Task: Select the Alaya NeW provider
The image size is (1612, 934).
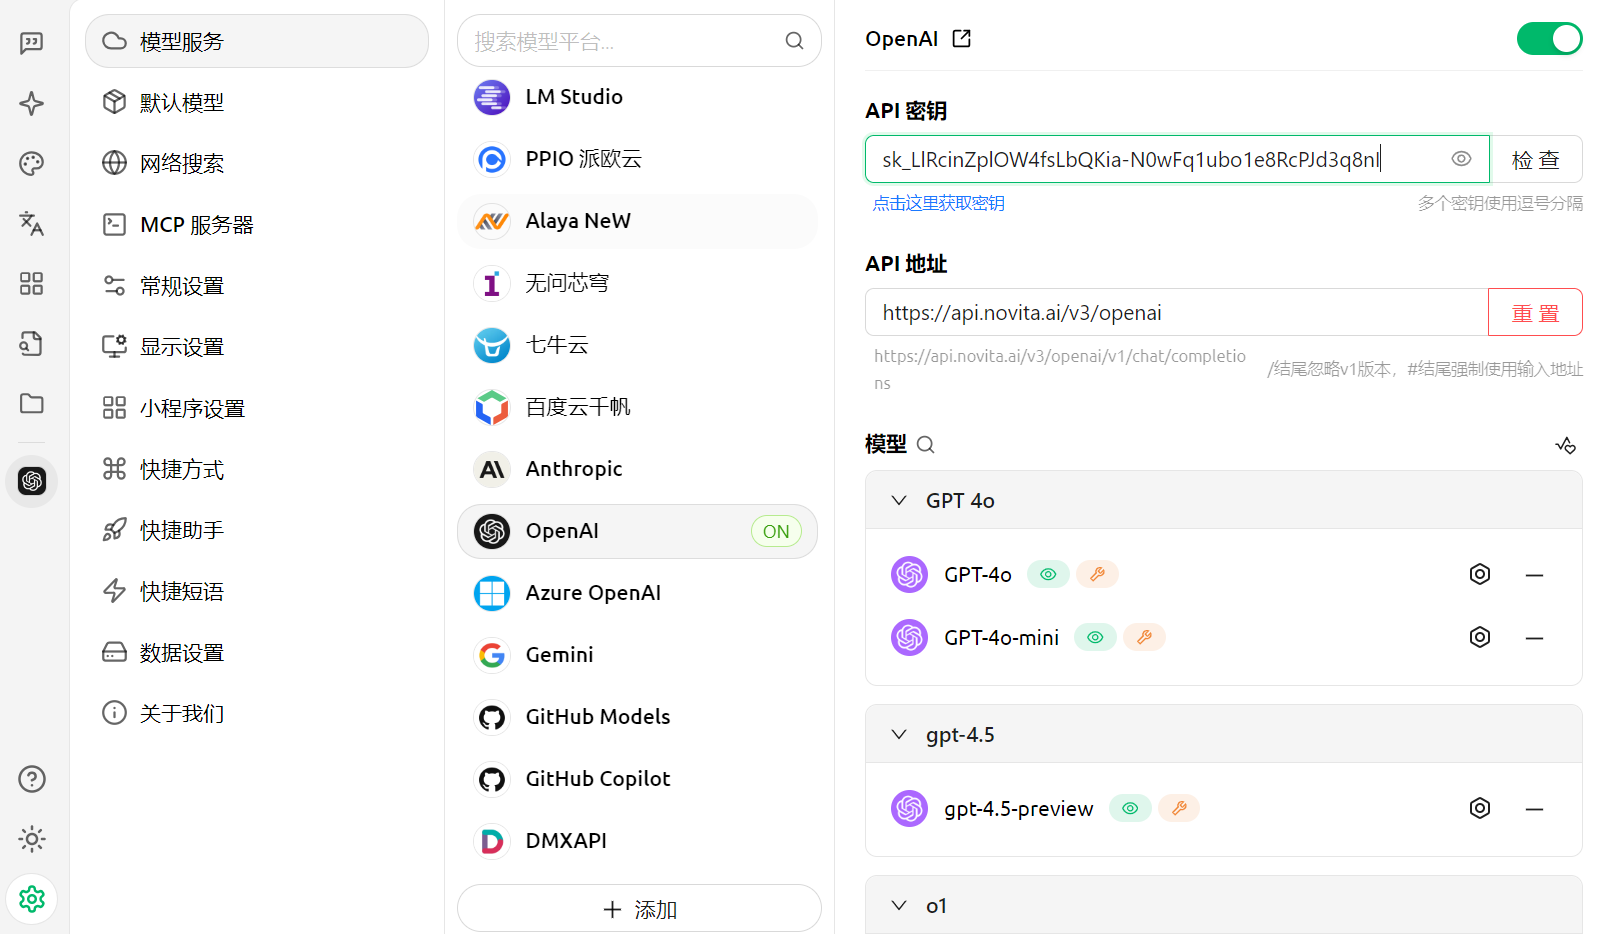Action: (637, 221)
